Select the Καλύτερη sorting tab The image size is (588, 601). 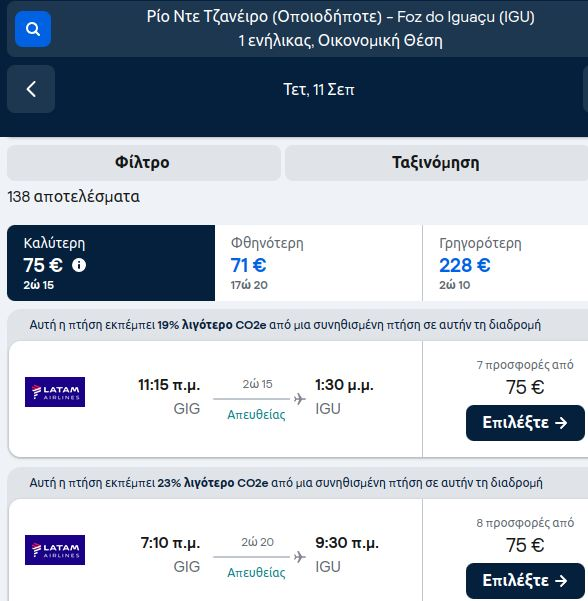click(111, 263)
